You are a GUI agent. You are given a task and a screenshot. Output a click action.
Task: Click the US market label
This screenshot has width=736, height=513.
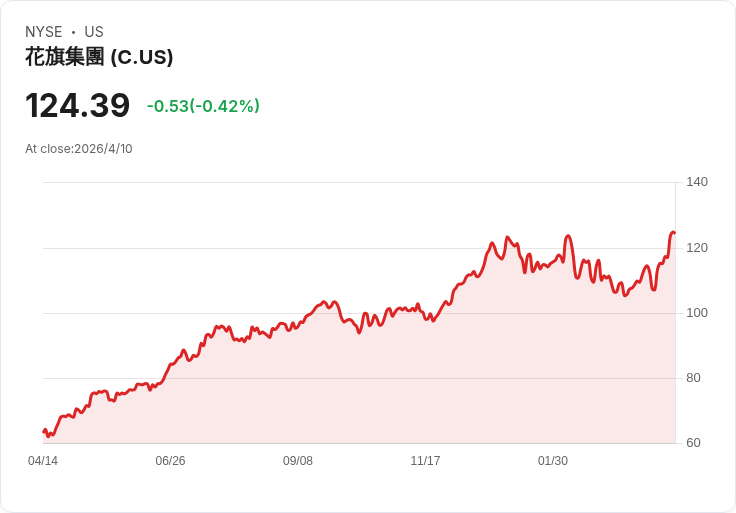coord(94,32)
